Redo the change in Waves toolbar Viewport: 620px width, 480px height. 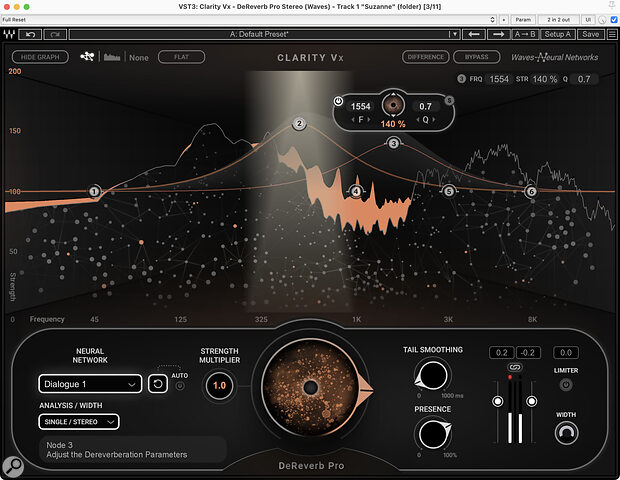55,34
